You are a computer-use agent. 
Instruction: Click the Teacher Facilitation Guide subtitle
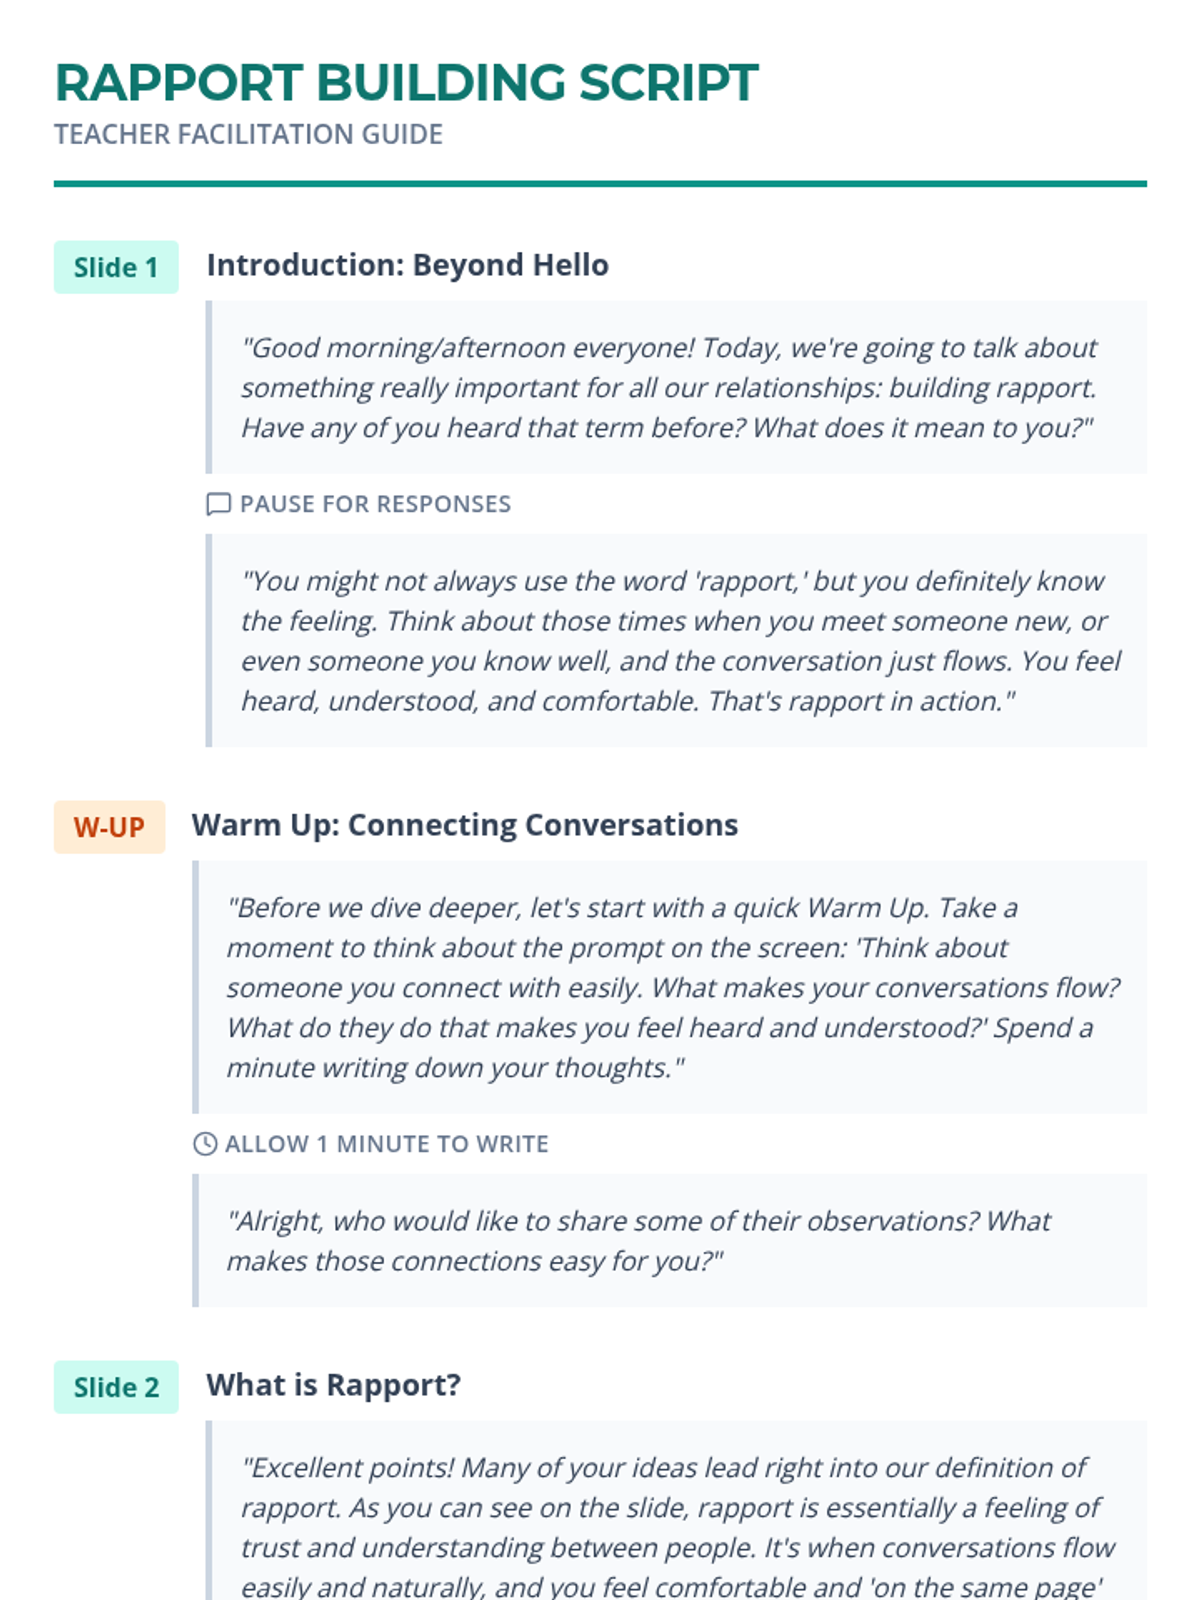[x=248, y=134]
